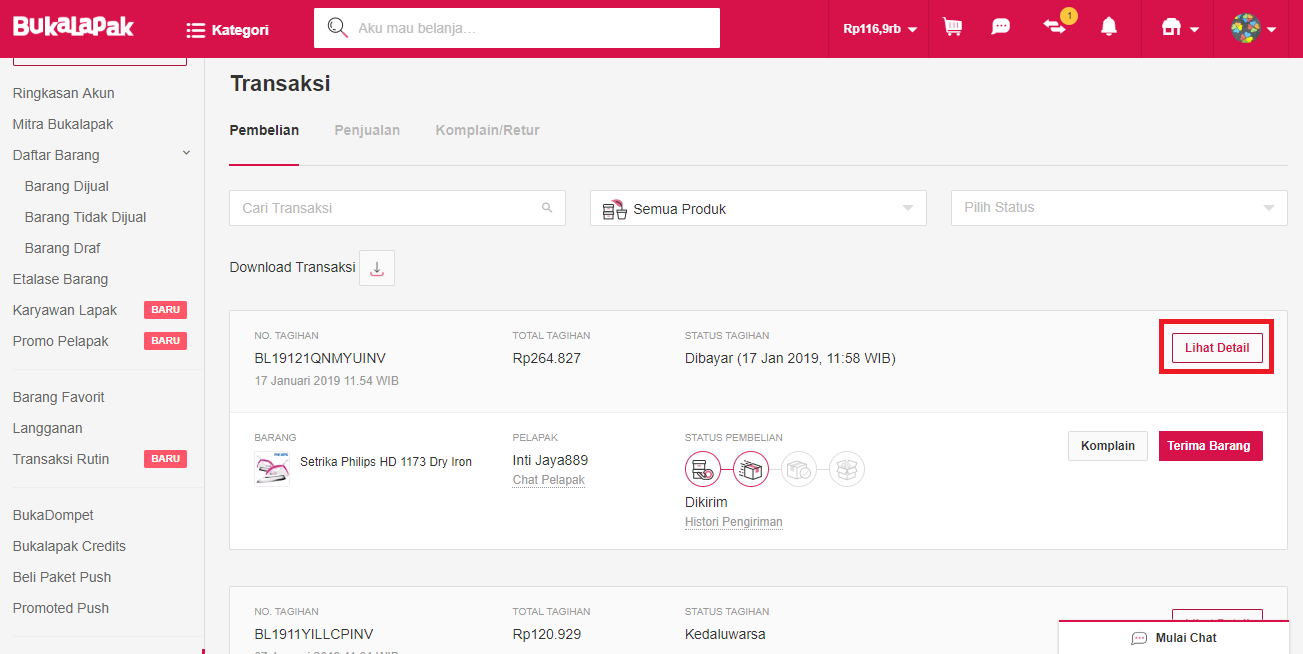Open the chat messages icon
Image resolution: width=1303 pixels, height=654 pixels.
pos(1001,28)
